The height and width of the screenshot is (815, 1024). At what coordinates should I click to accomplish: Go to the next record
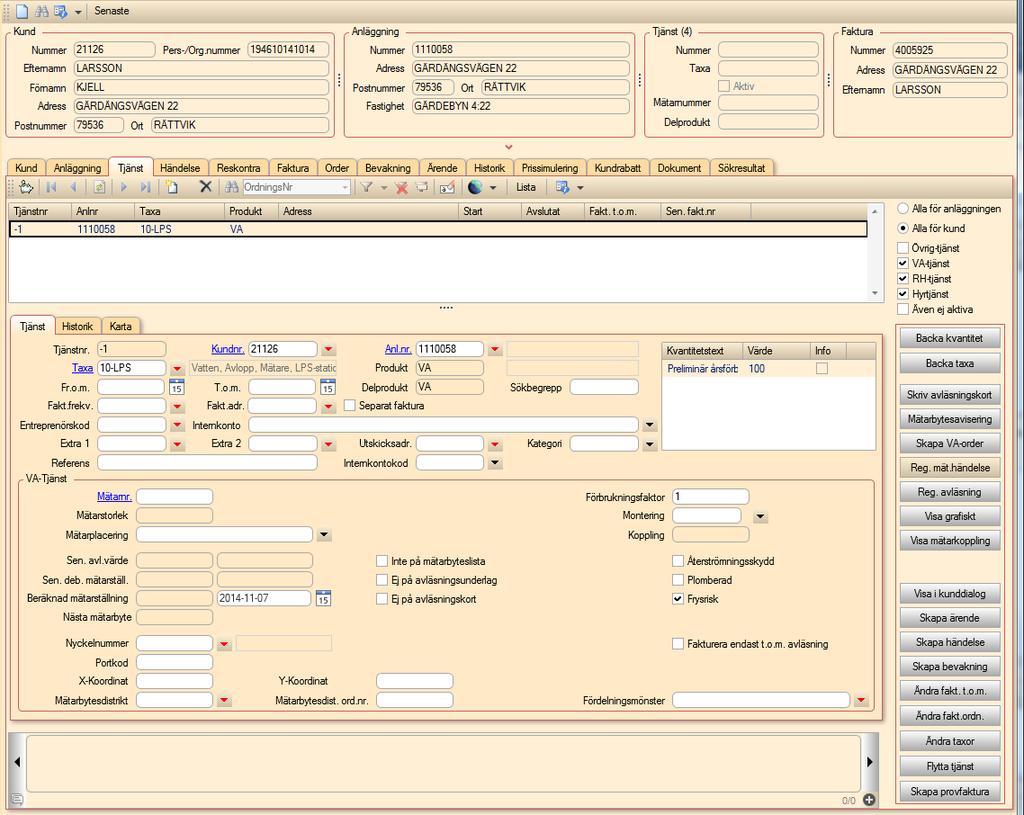(123, 187)
